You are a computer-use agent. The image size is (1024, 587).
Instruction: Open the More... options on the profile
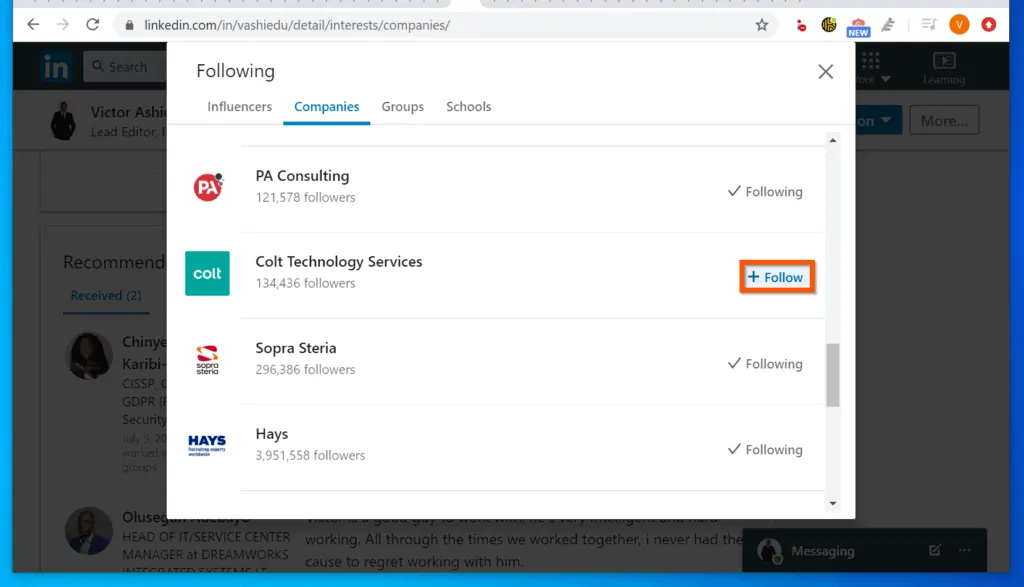point(943,119)
